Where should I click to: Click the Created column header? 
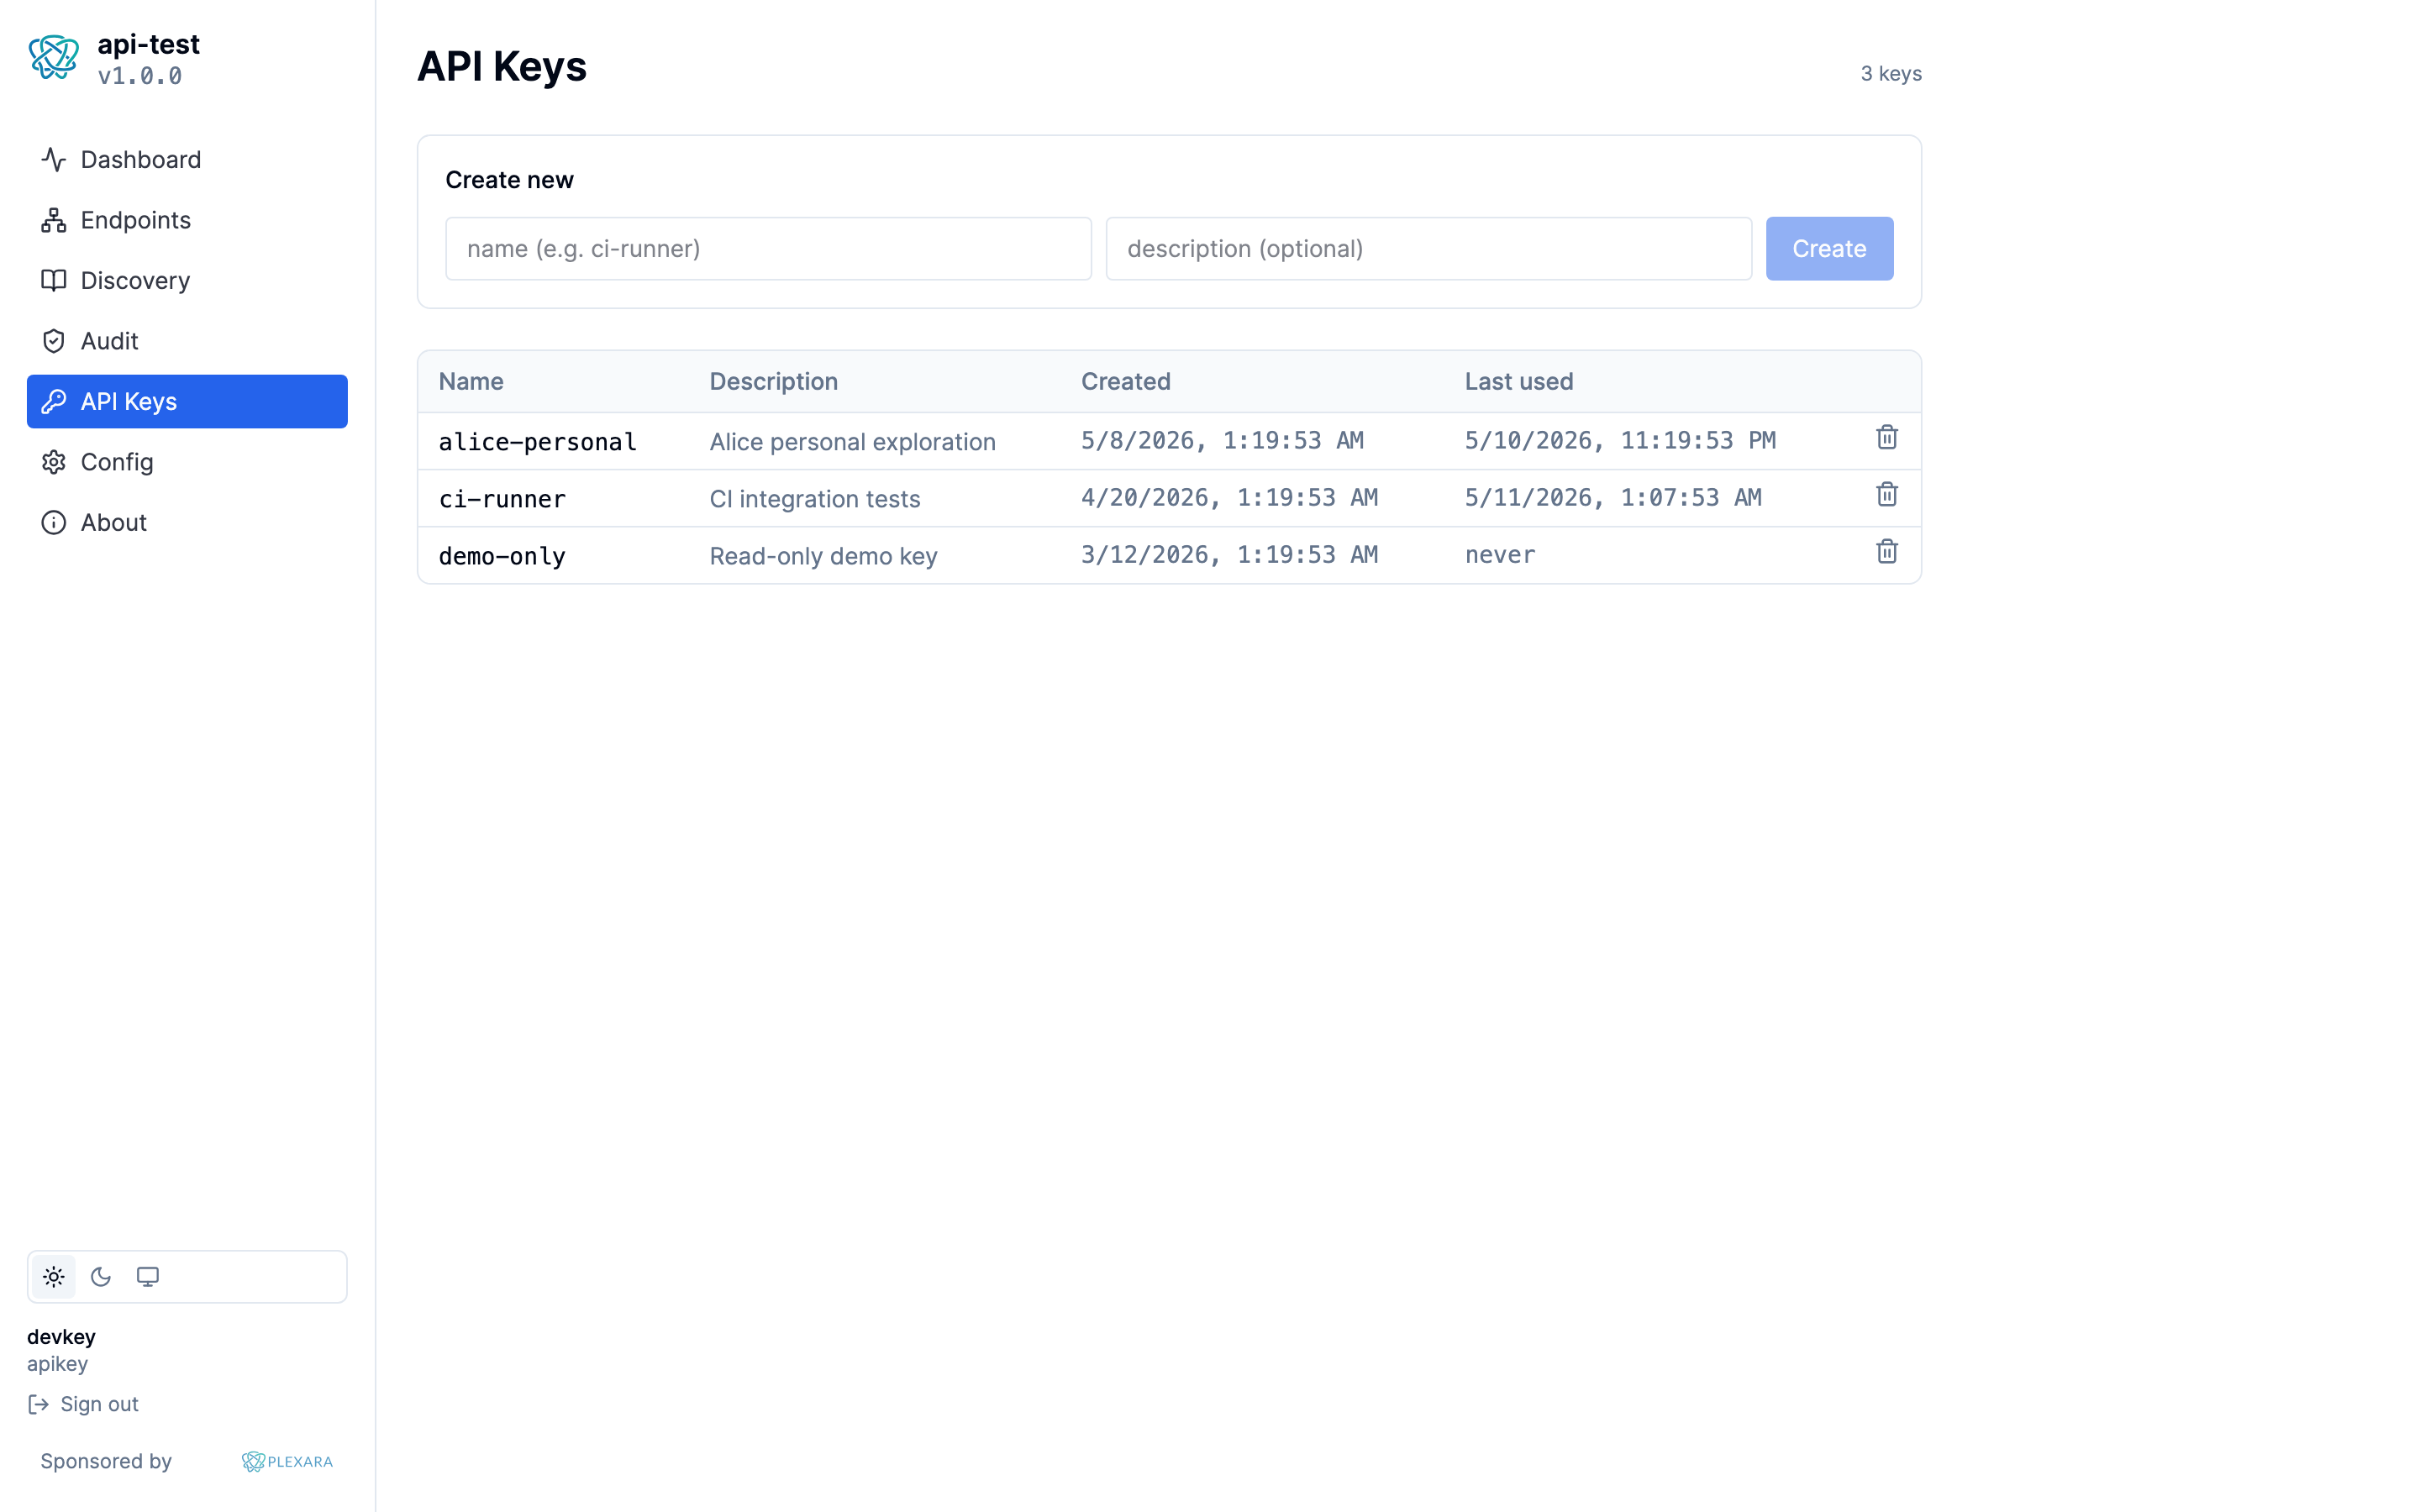(x=1125, y=382)
